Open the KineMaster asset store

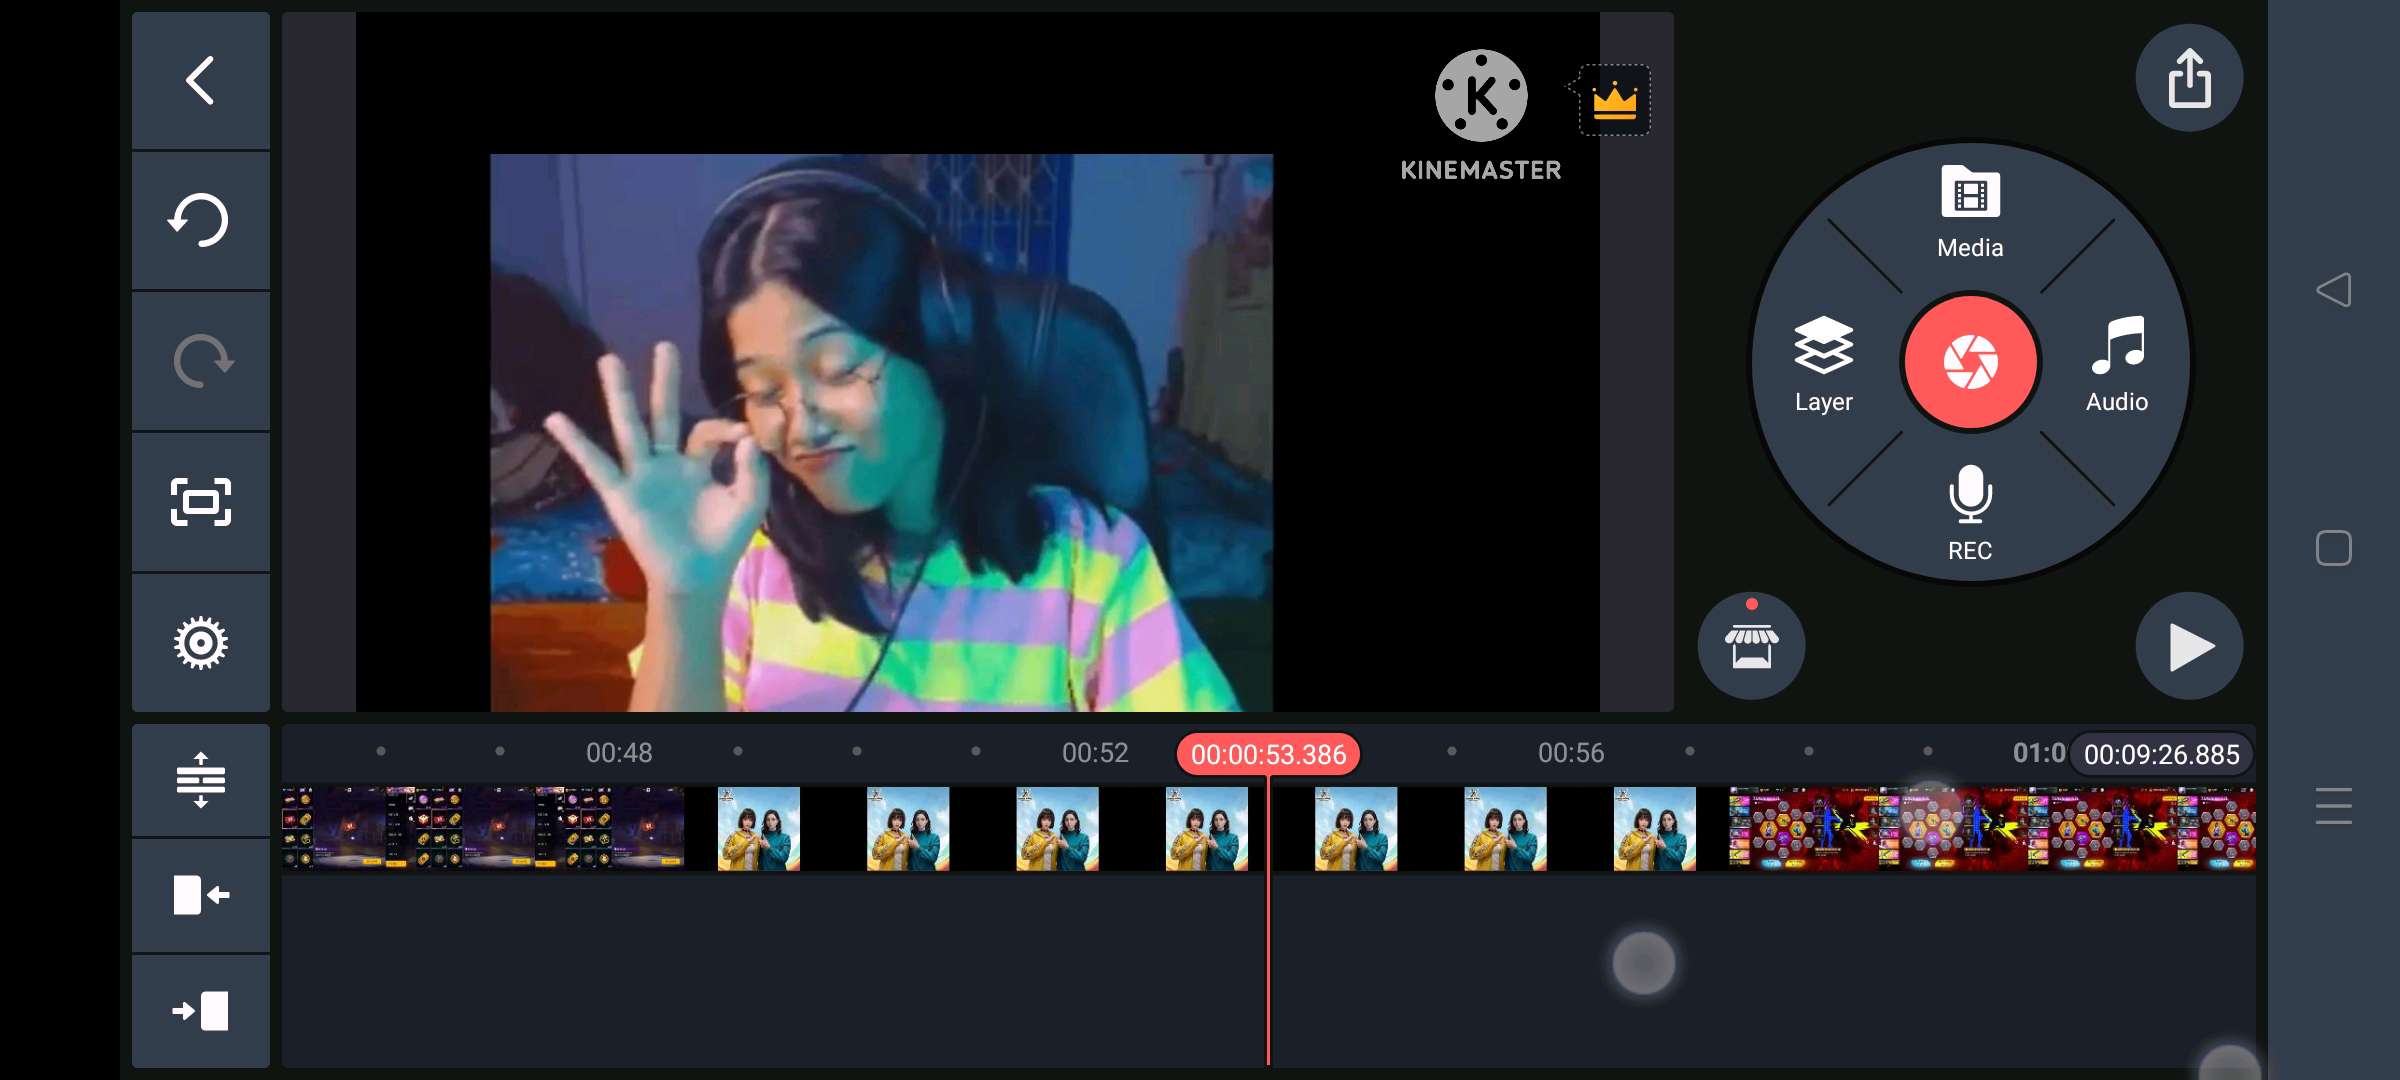[x=1751, y=646]
